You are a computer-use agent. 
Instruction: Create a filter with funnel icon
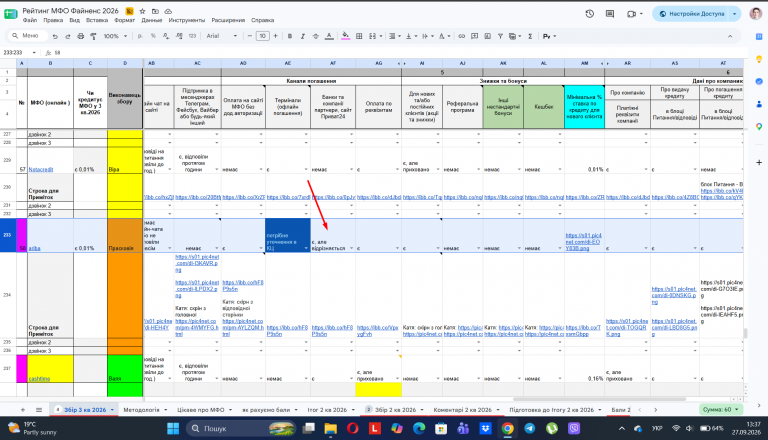click(x=500, y=36)
